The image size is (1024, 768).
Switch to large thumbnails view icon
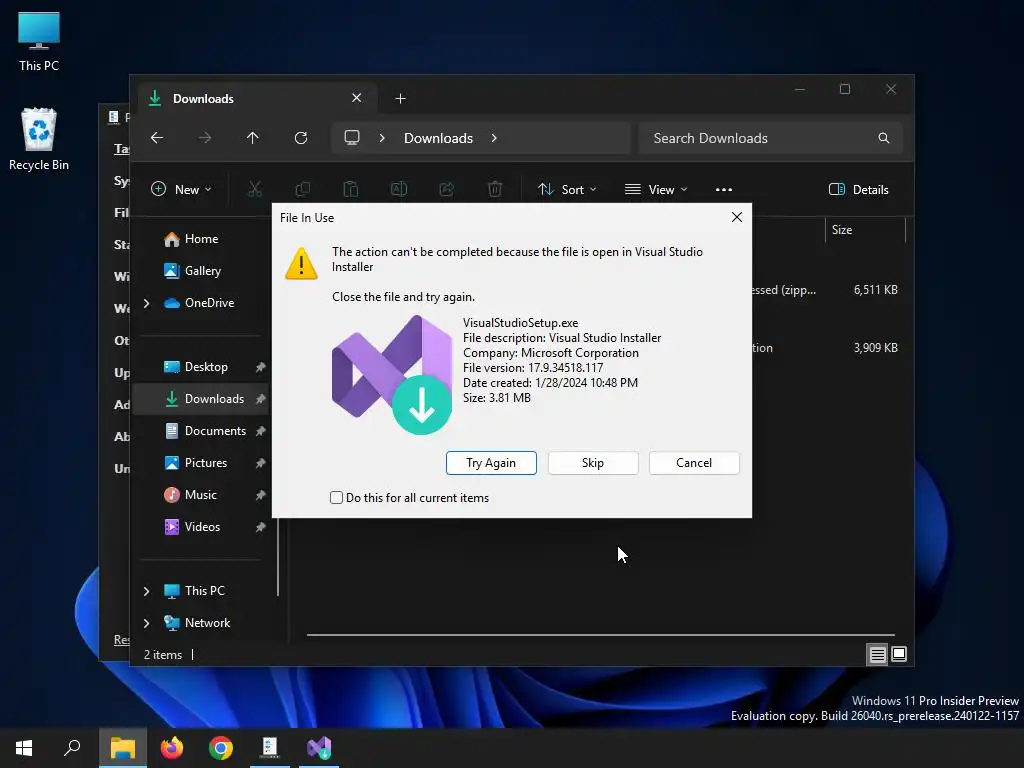coord(899,654)
